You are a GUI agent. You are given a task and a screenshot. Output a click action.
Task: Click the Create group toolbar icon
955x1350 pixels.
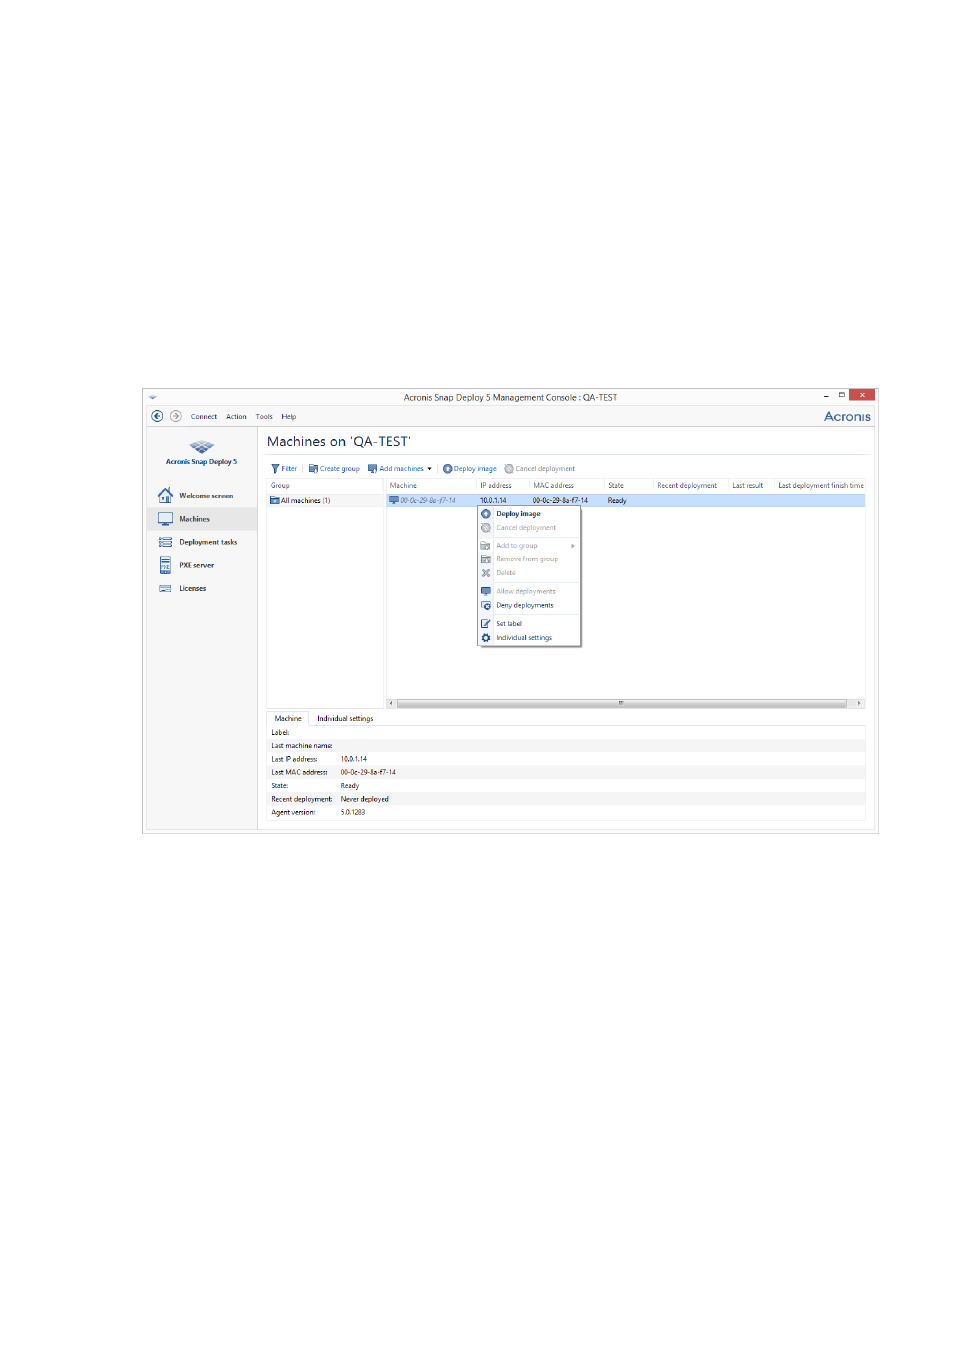pyautogui.click(x=313, y=469)
